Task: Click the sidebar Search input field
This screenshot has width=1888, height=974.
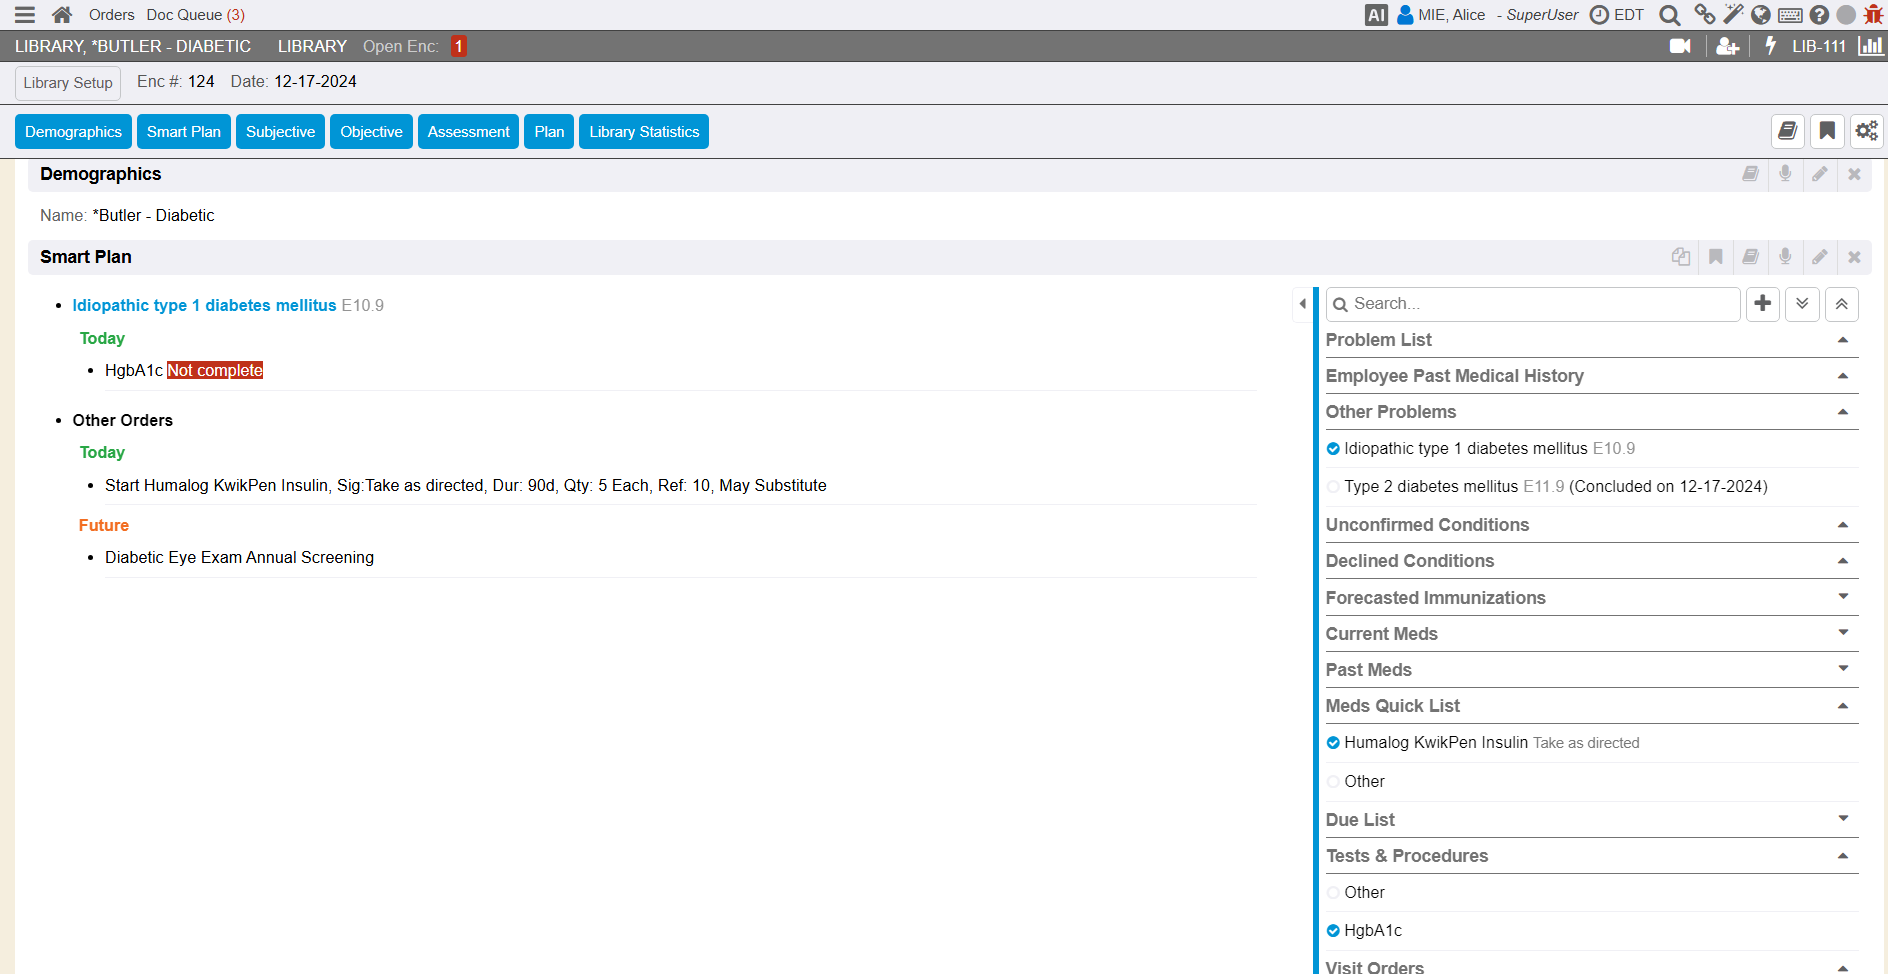Action: point(1540,304)
